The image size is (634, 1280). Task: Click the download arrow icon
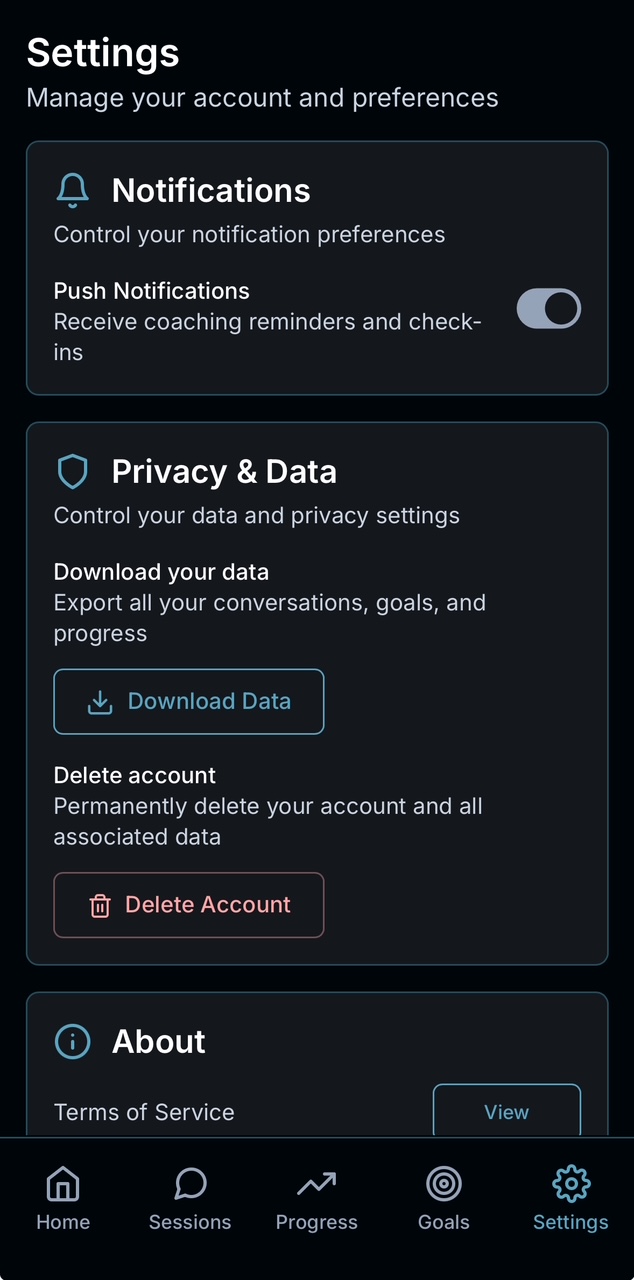(100, 701)
